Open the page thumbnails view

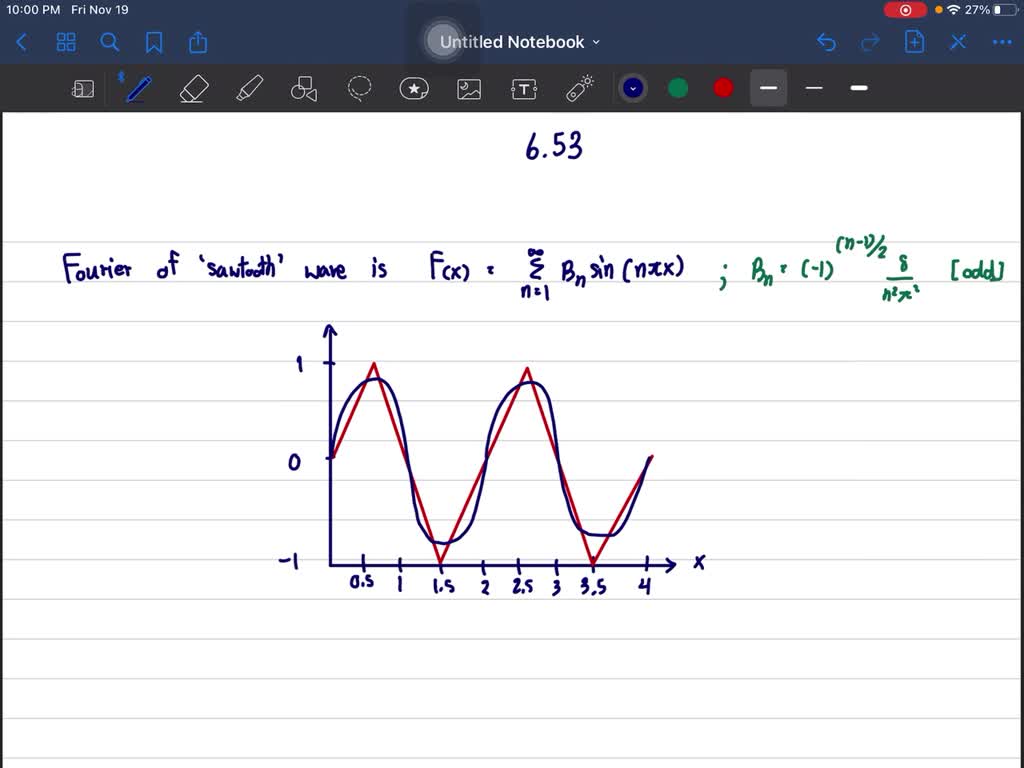[66, 42]
